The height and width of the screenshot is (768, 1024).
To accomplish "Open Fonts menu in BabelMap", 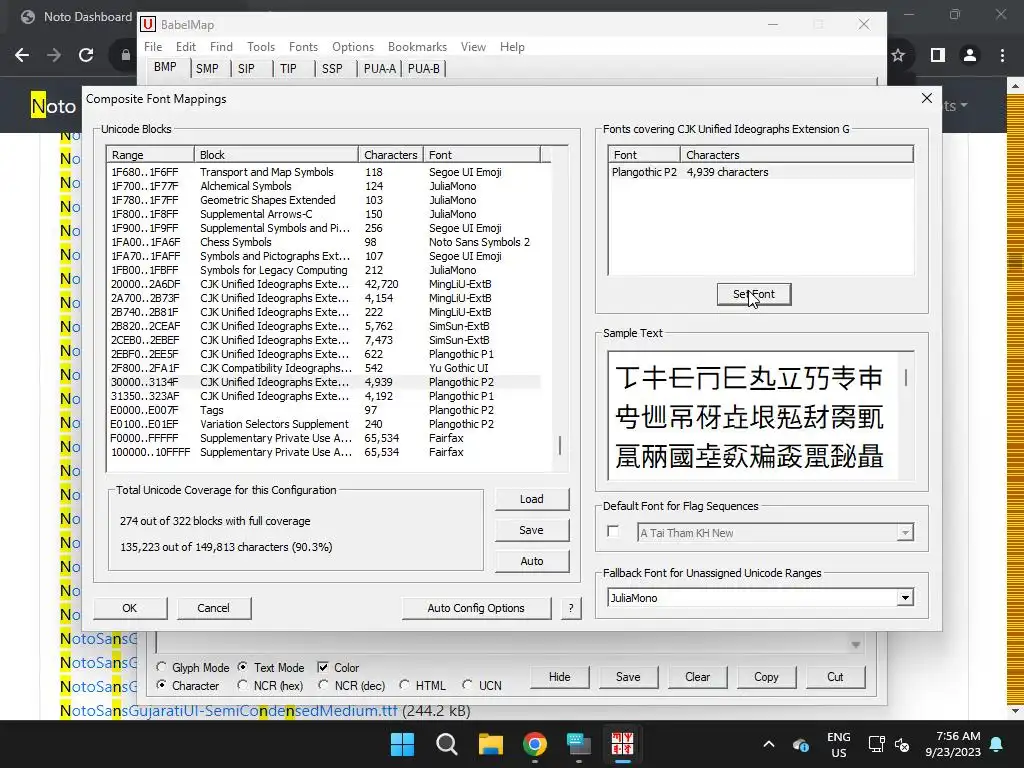I will coord(303,47).
